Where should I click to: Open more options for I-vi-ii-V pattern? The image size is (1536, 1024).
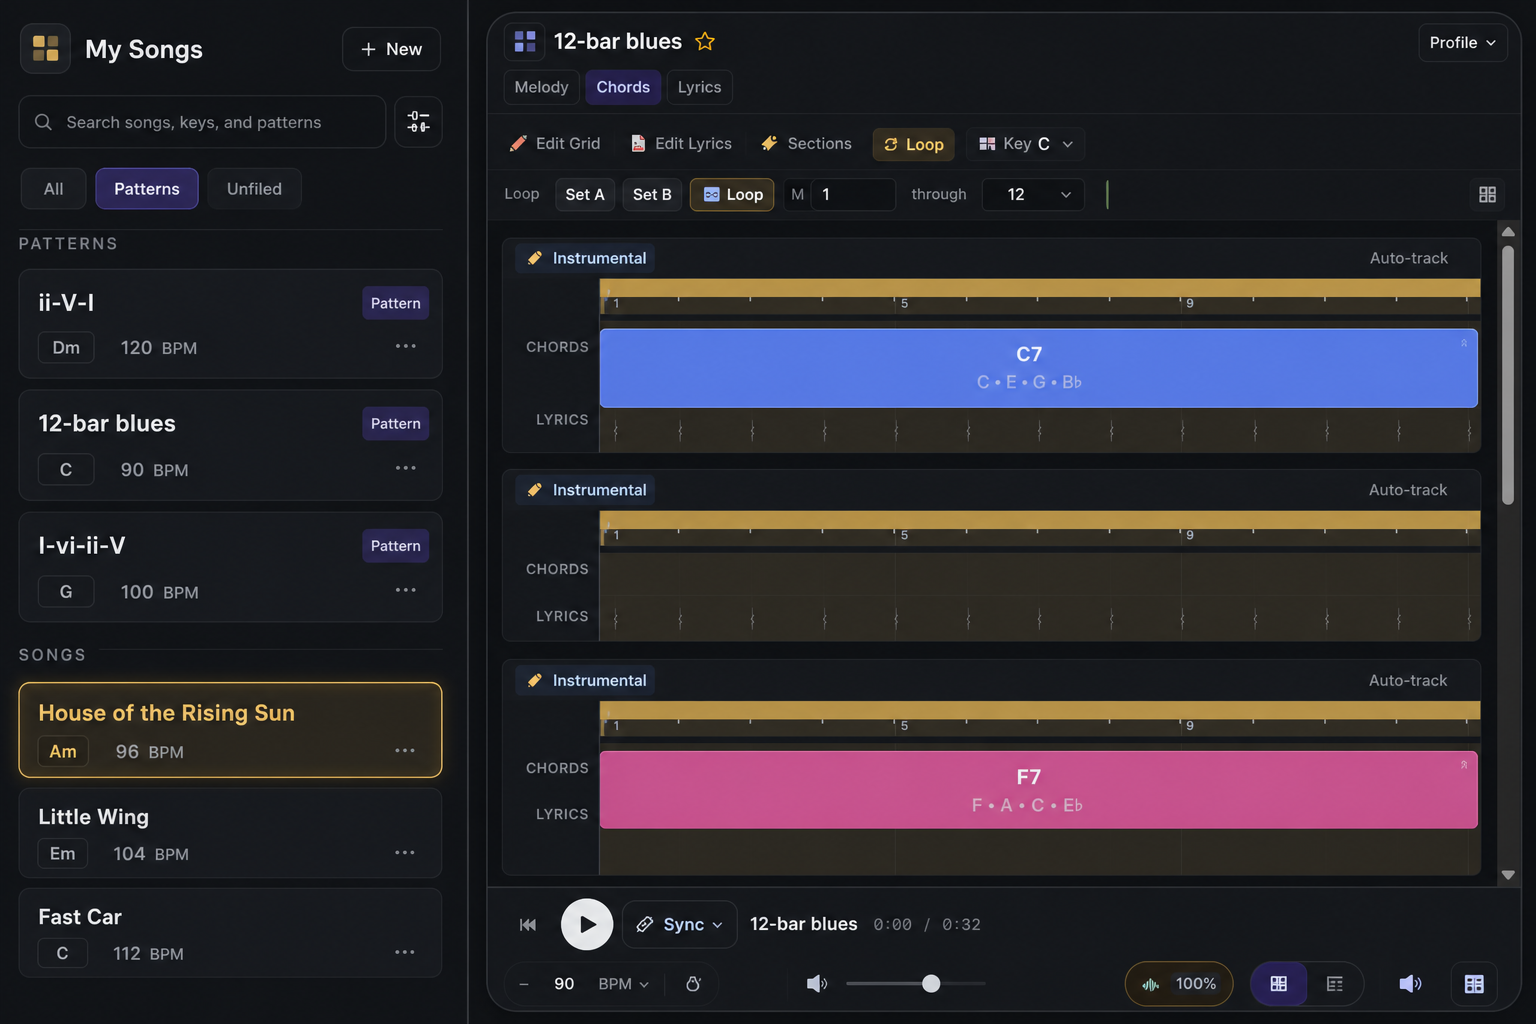[x=405, y=590]
